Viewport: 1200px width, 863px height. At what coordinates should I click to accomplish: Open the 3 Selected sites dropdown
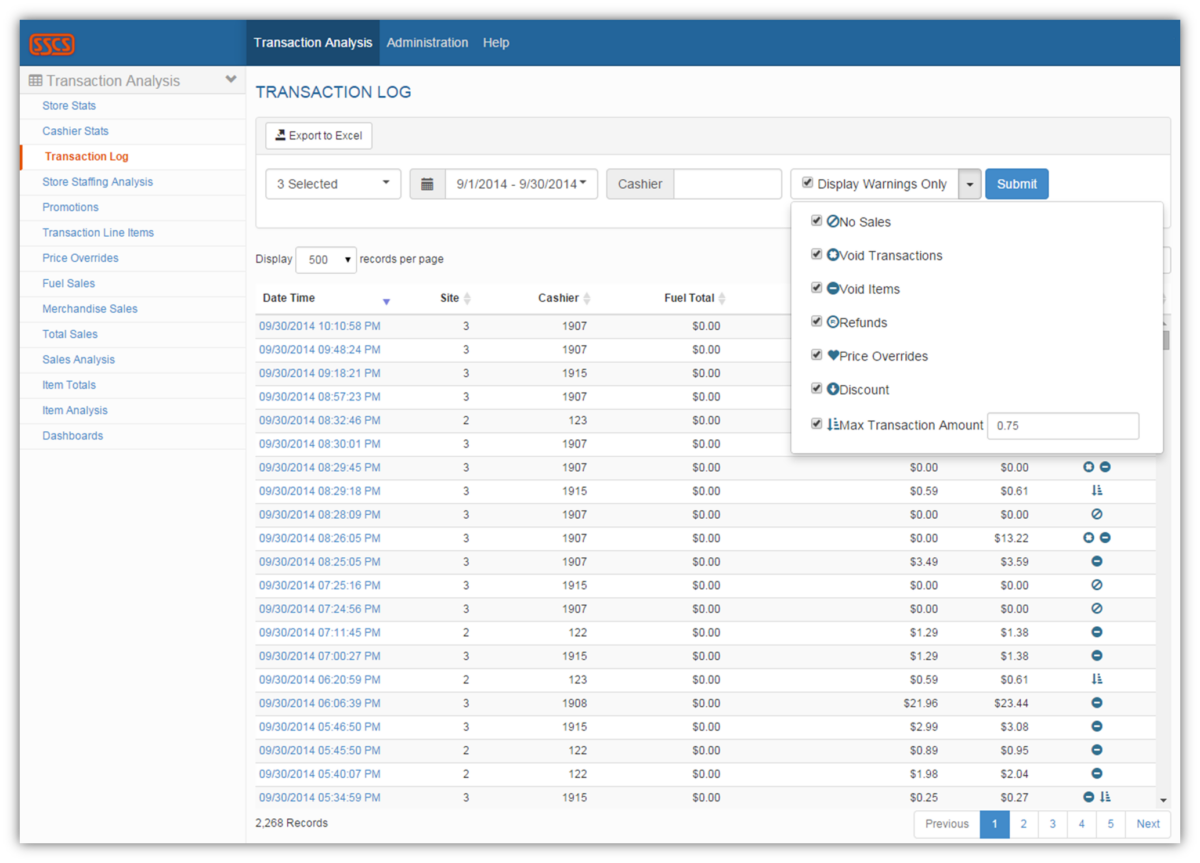(332, 183)
